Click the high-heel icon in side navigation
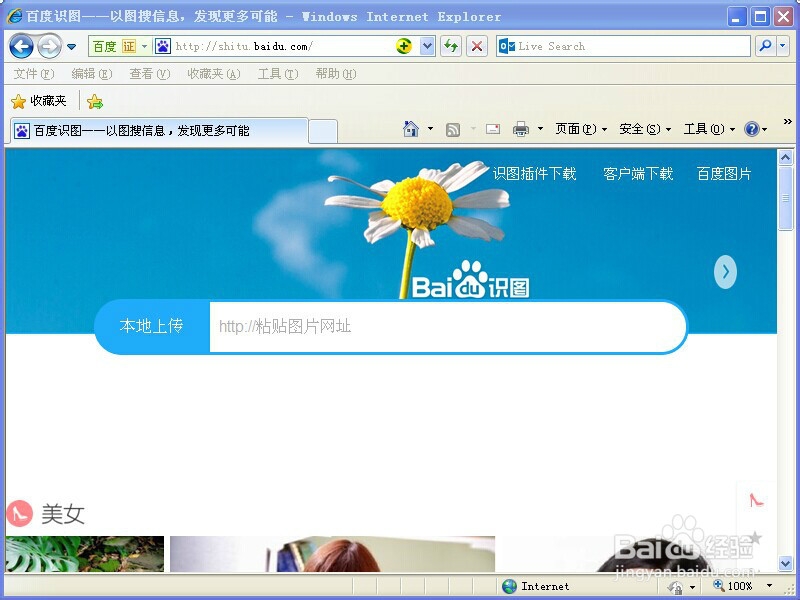800x600 pixels. coord(756,500)
